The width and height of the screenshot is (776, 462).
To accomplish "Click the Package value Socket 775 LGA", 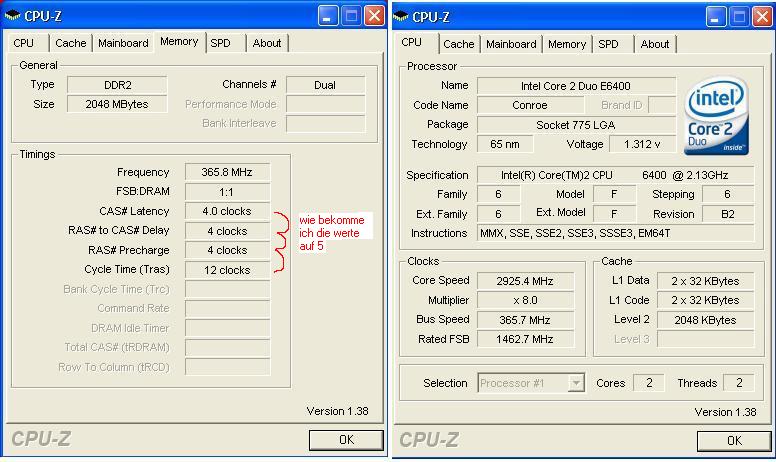I will pos(576,125).
